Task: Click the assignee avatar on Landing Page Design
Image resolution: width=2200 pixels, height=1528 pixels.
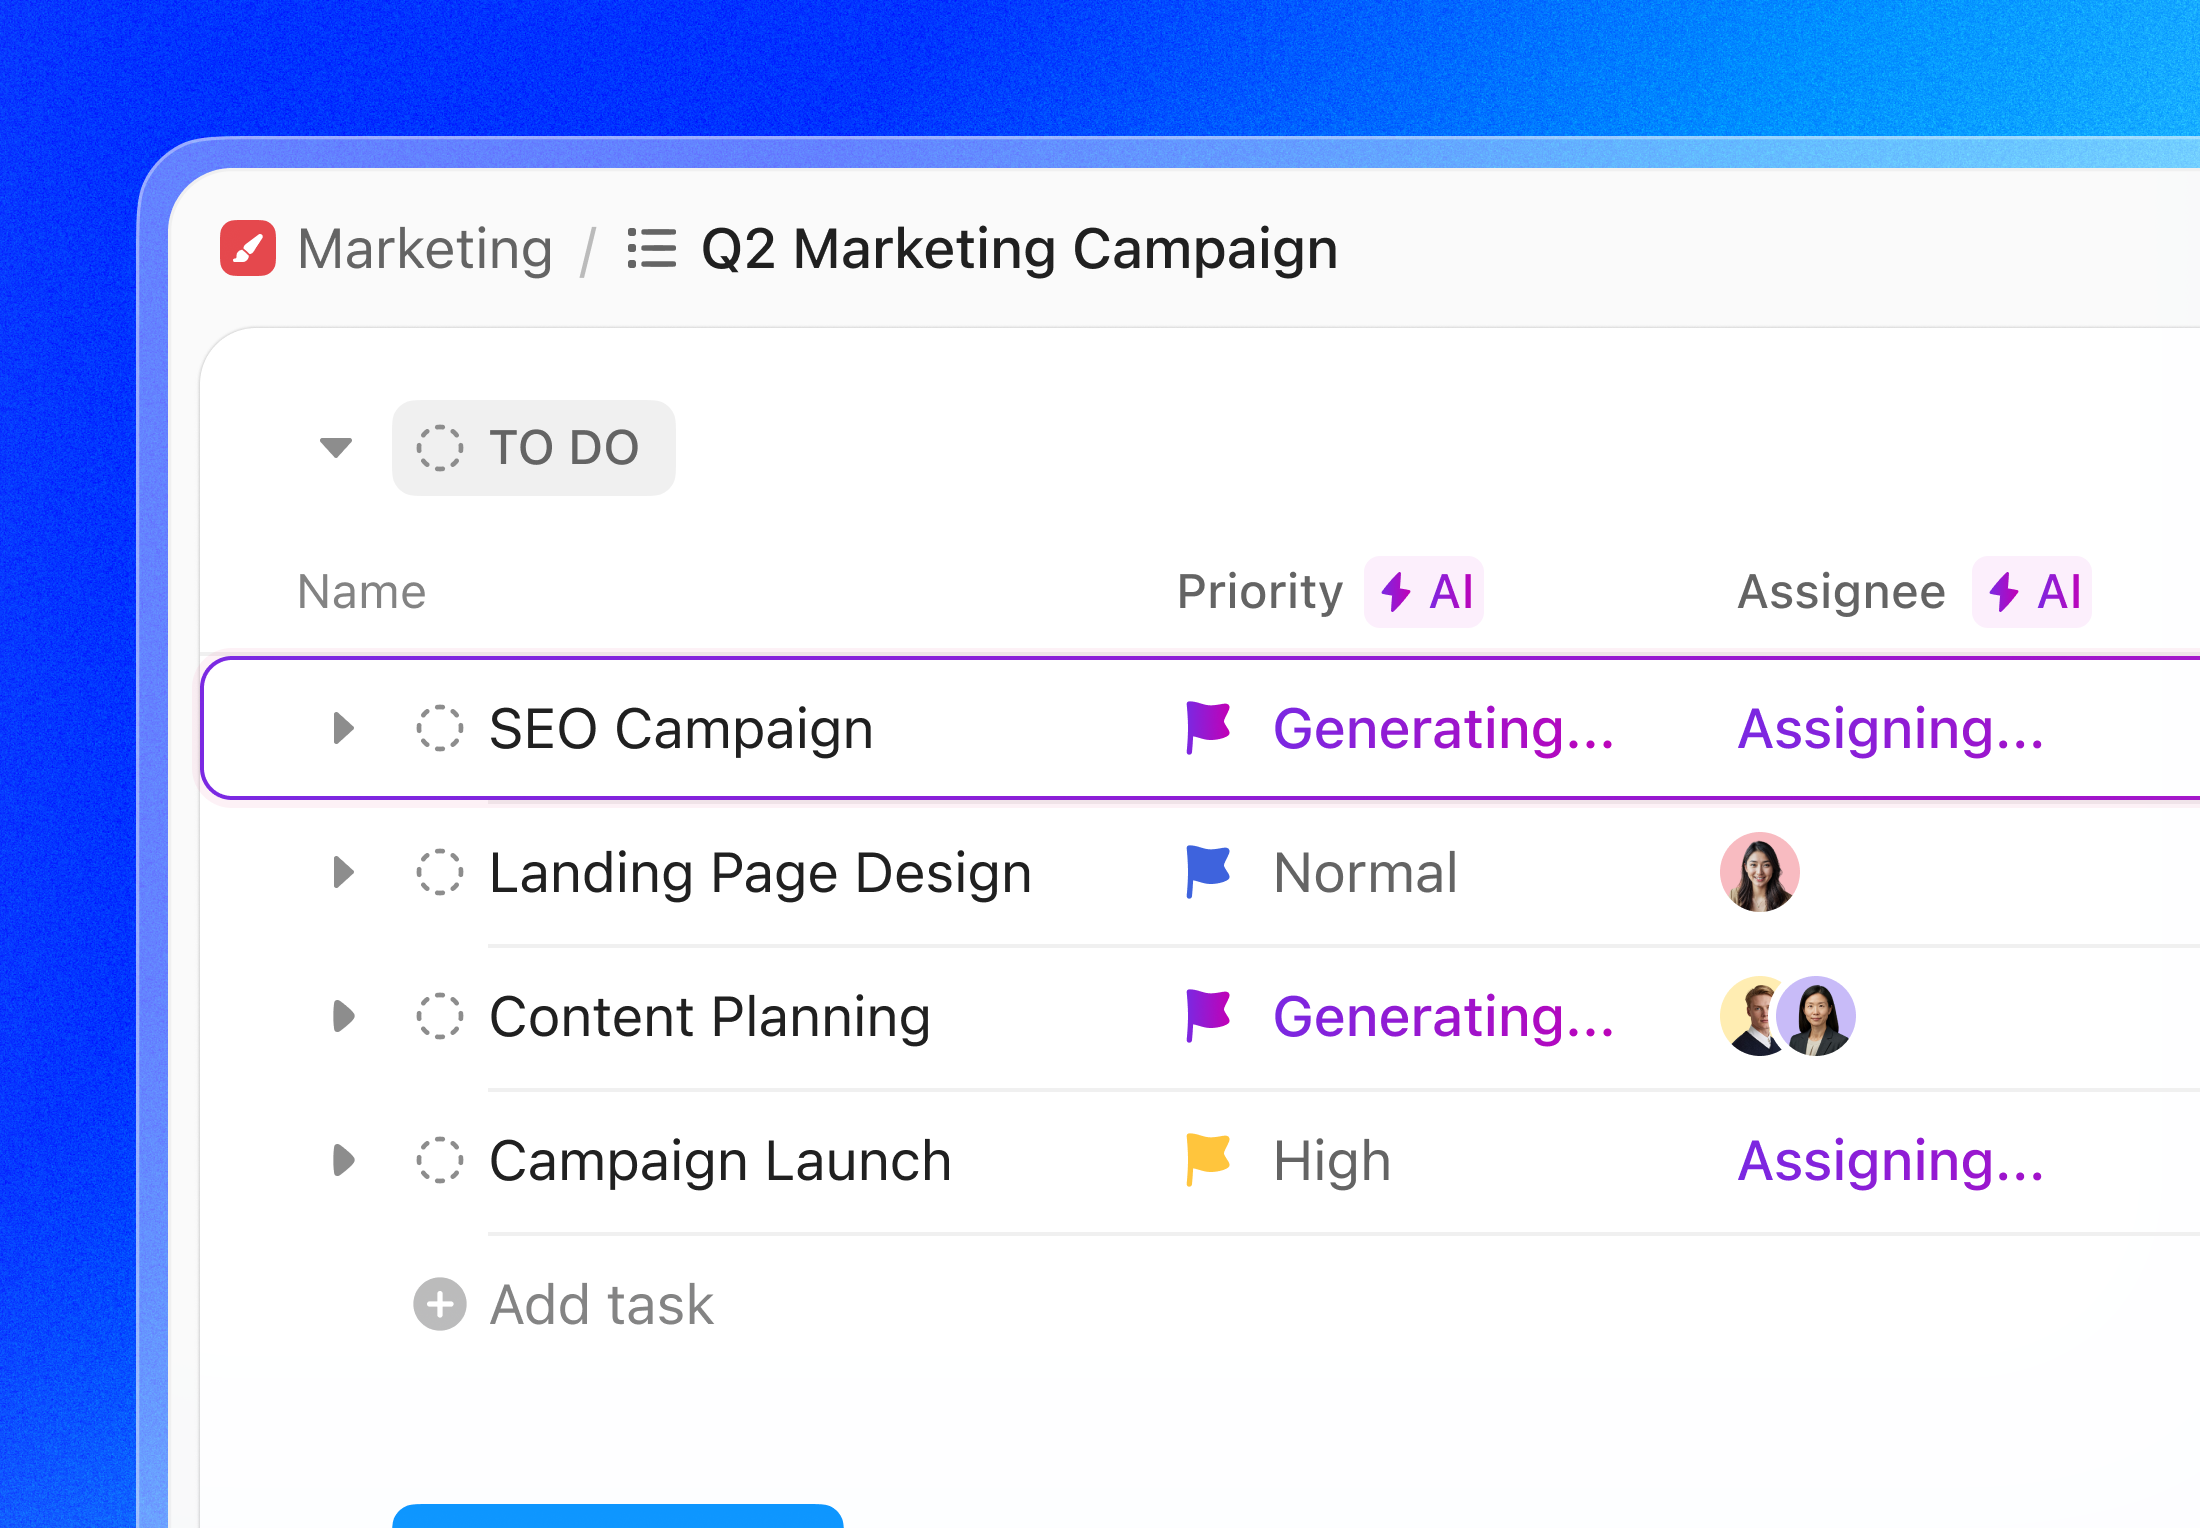Action: pyautogui.click(x=1759, y=871)
